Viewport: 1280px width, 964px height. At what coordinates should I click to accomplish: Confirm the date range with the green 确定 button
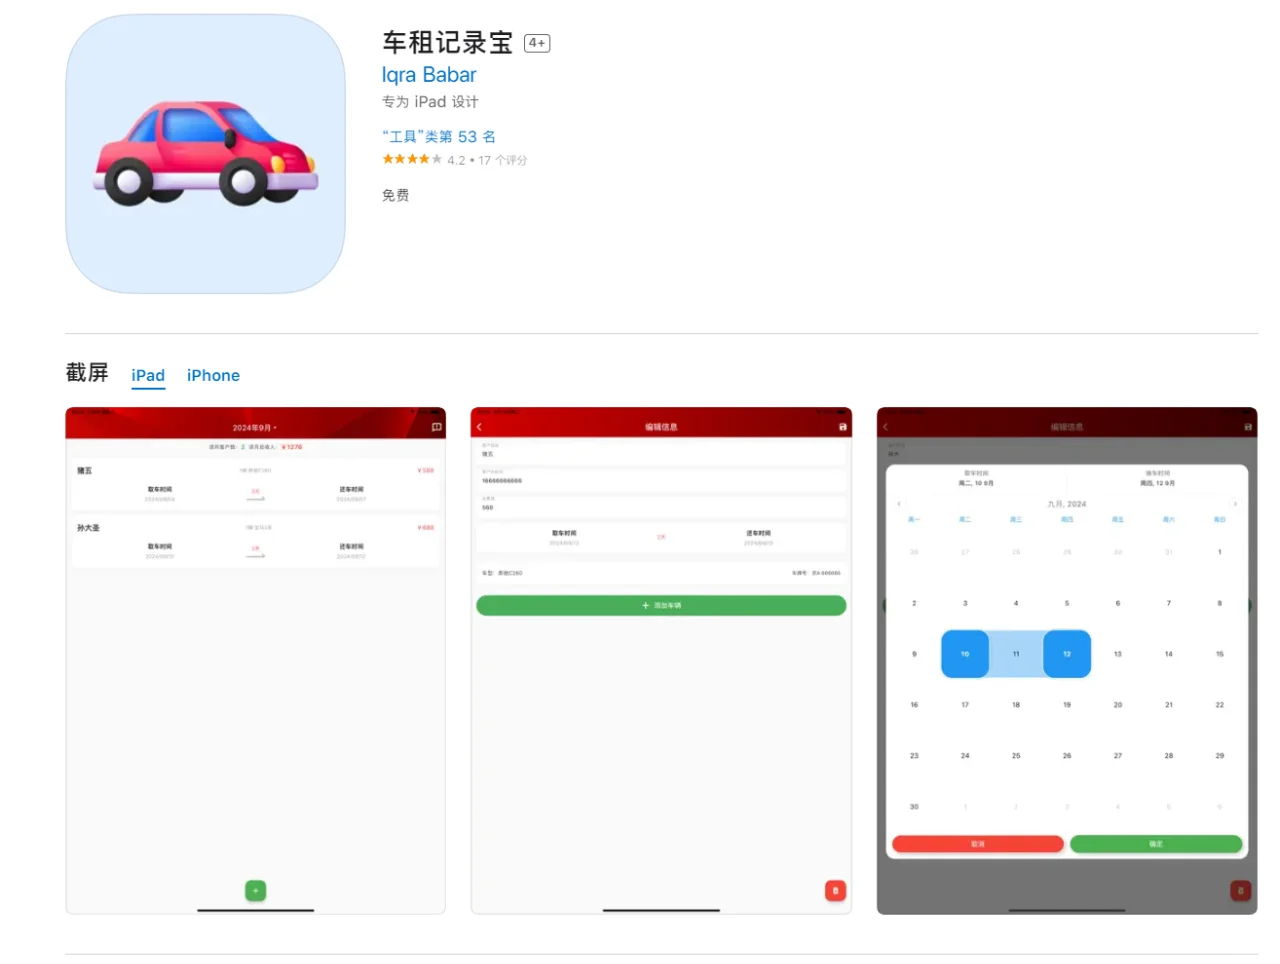pos(1155,844)
